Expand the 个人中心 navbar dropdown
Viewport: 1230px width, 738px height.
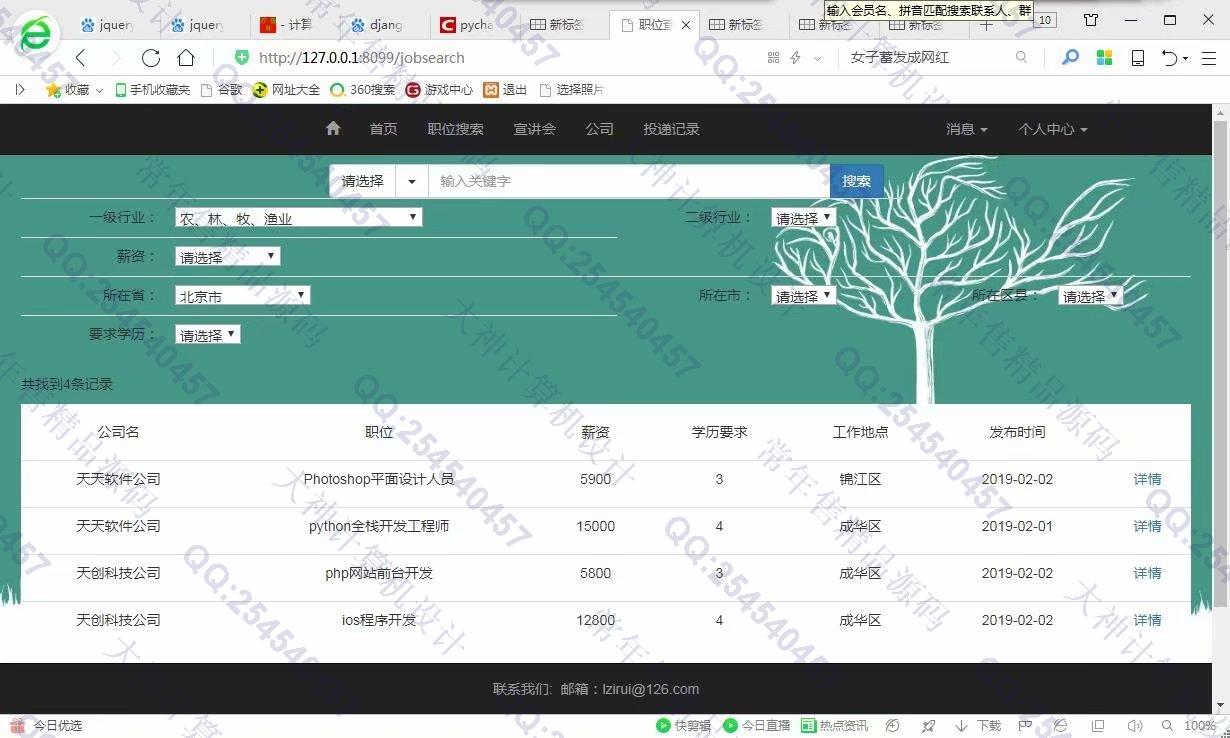tap(1052, 129)
